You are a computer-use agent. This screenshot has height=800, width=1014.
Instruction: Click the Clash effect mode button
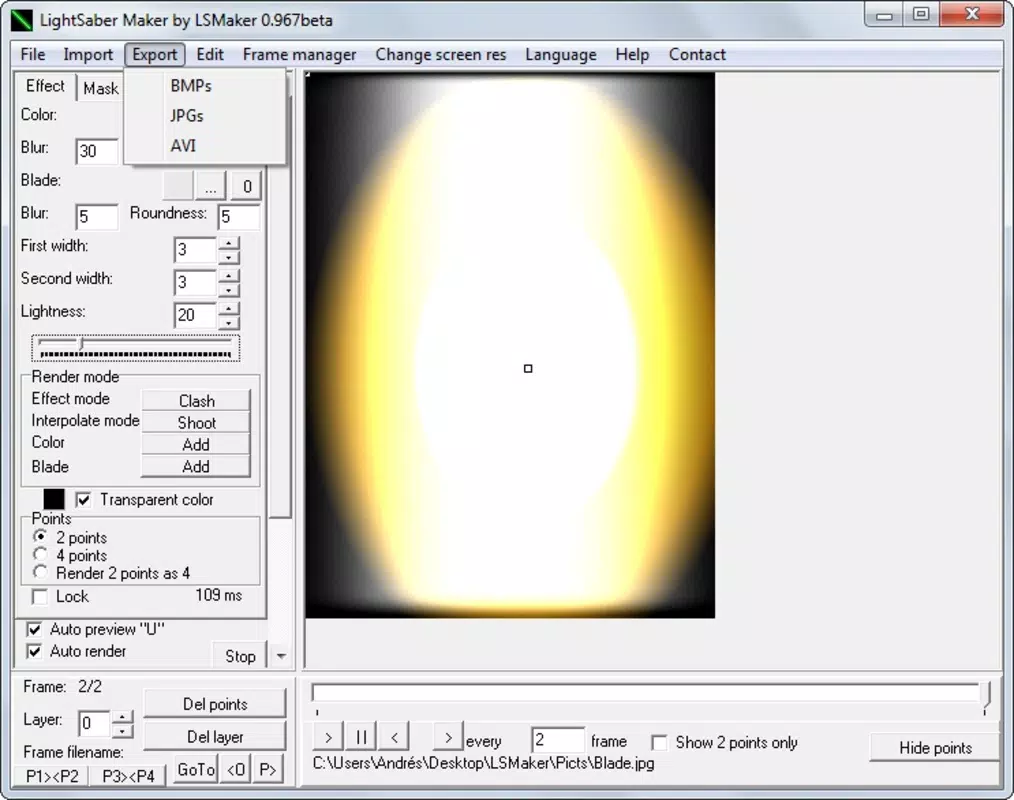click(x=196, y=401)
